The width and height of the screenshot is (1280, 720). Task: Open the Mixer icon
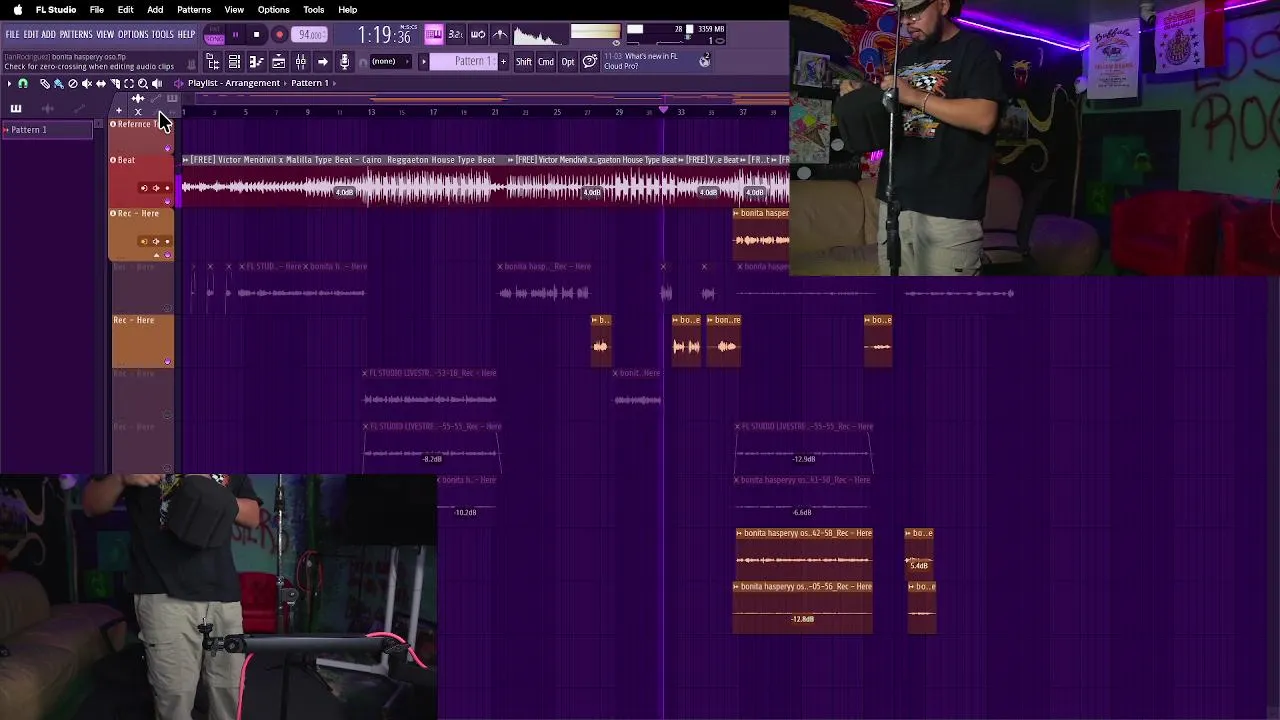tap(300, 62)
